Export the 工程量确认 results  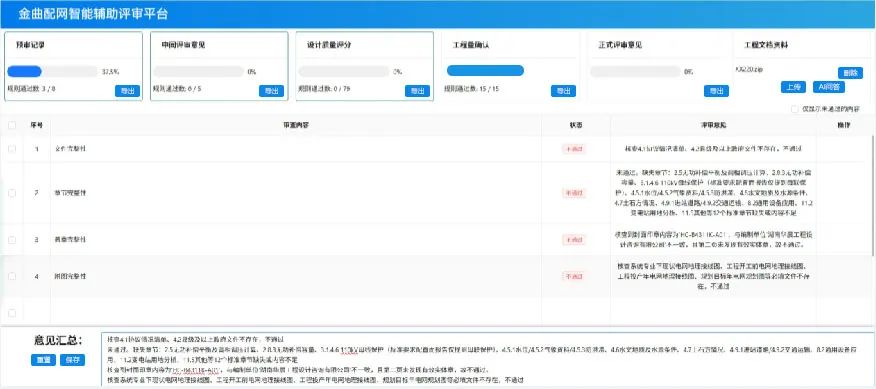pos(563,91)
